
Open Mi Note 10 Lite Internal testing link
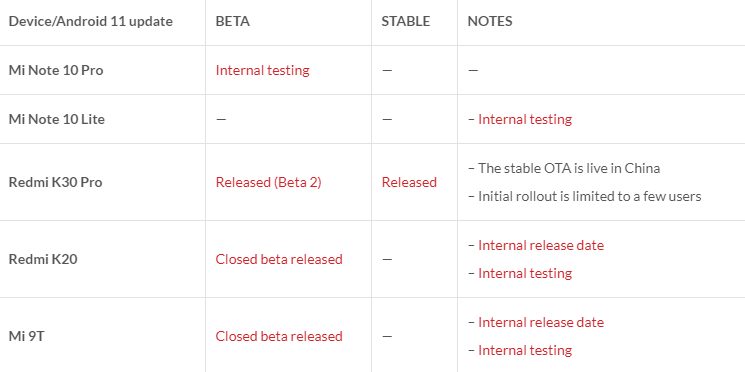[525, 119]
